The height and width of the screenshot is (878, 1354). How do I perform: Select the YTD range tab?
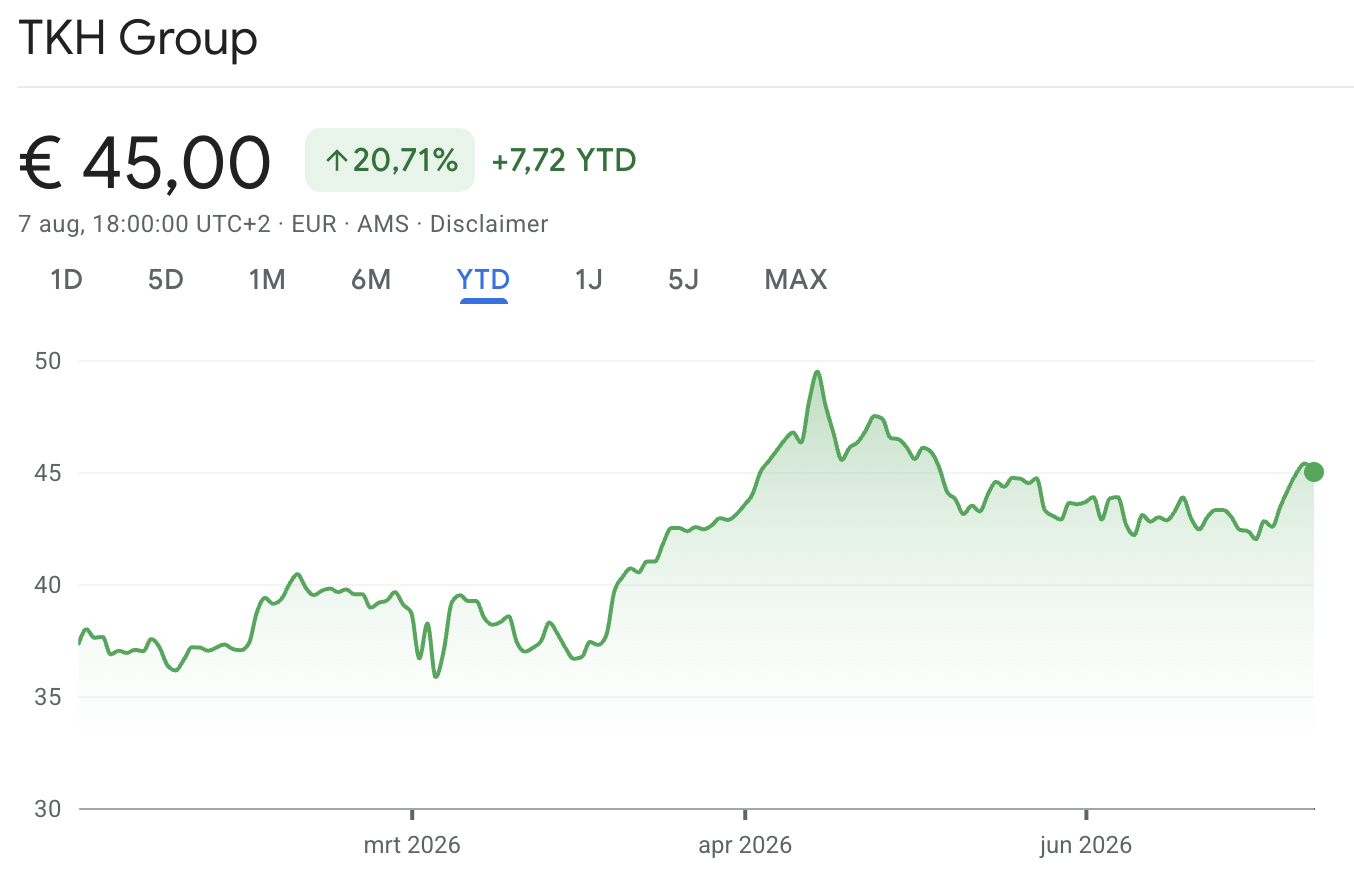coord(484,280)
